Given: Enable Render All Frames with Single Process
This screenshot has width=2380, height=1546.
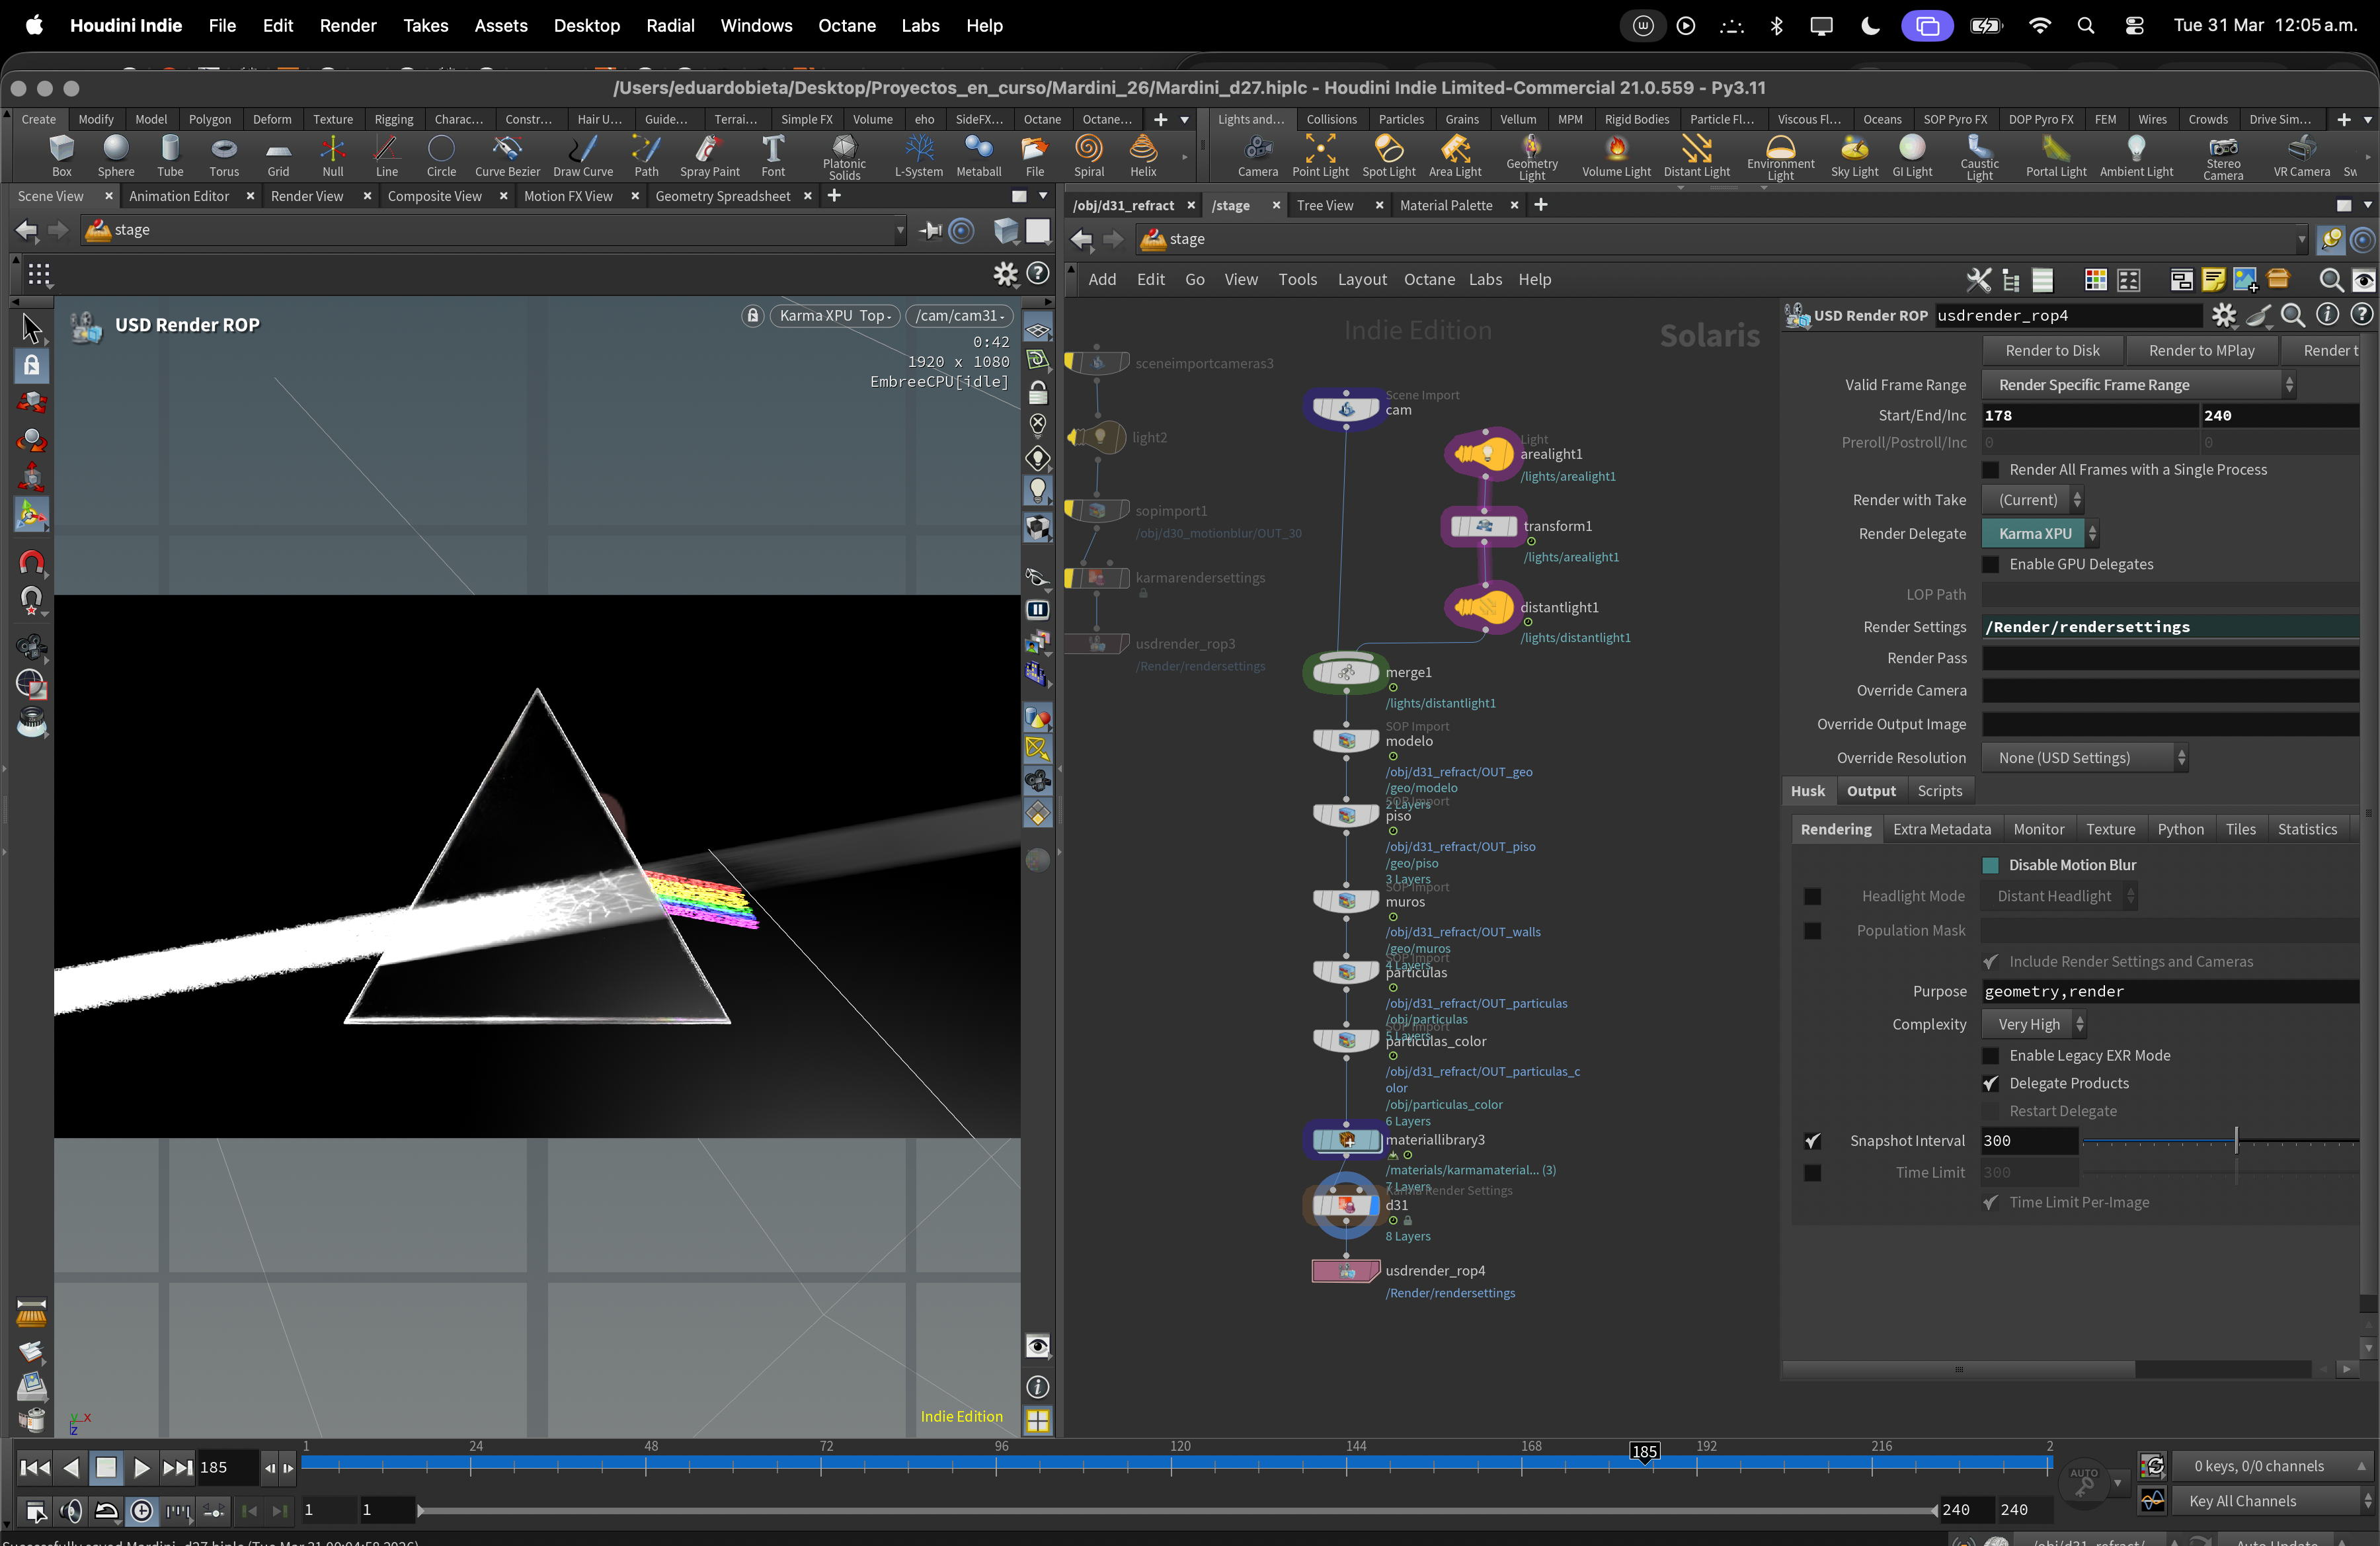Looking at the screenshot, I should pyautogui.click(x=1990, y=470).
